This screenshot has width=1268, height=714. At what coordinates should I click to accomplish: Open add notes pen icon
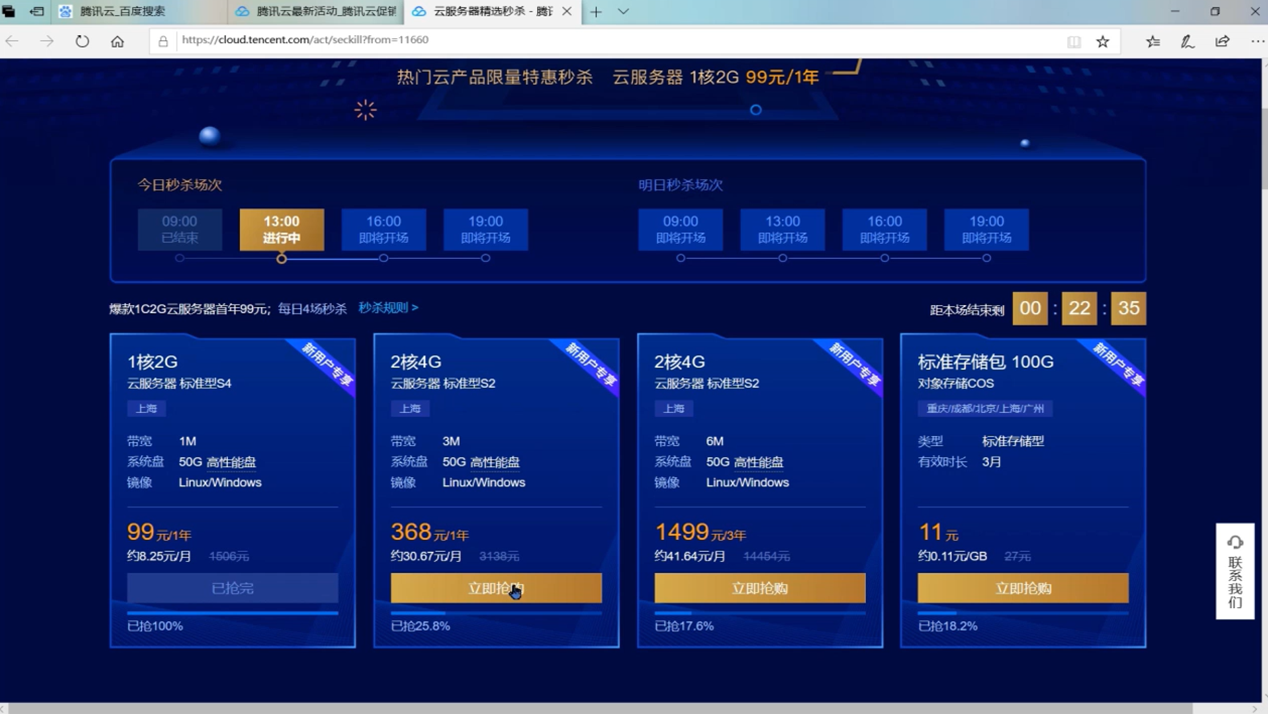1187,42
